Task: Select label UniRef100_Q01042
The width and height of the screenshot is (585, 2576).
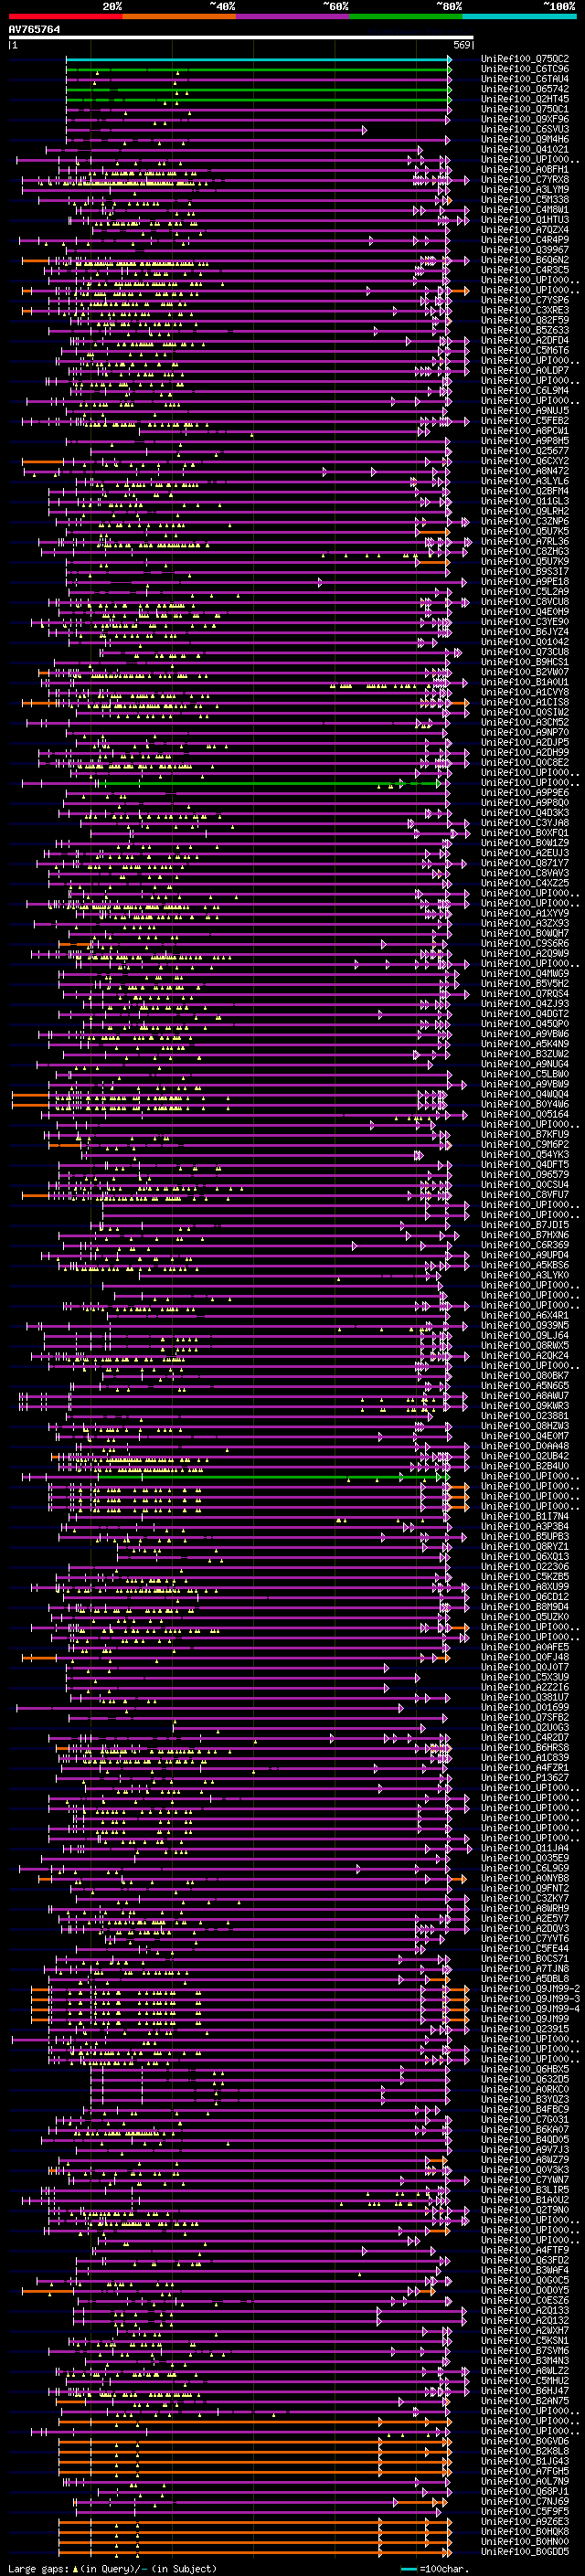Action: 525,642
